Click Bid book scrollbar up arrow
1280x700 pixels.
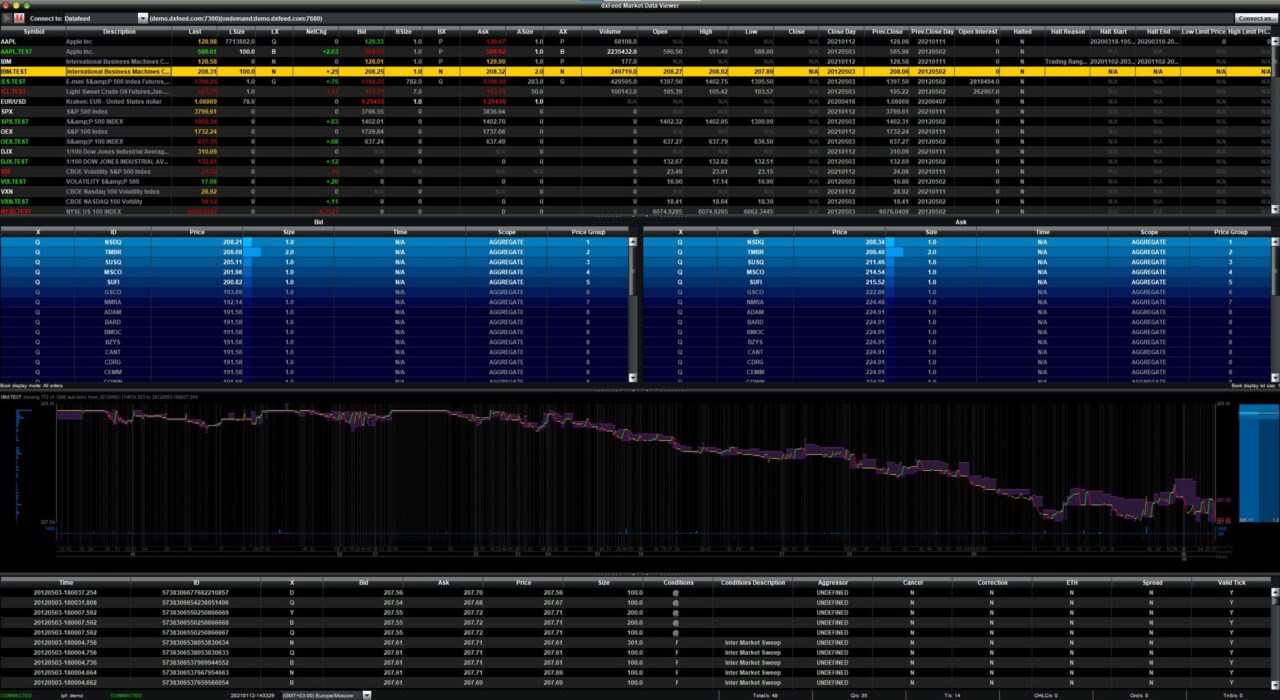(632, 242)
